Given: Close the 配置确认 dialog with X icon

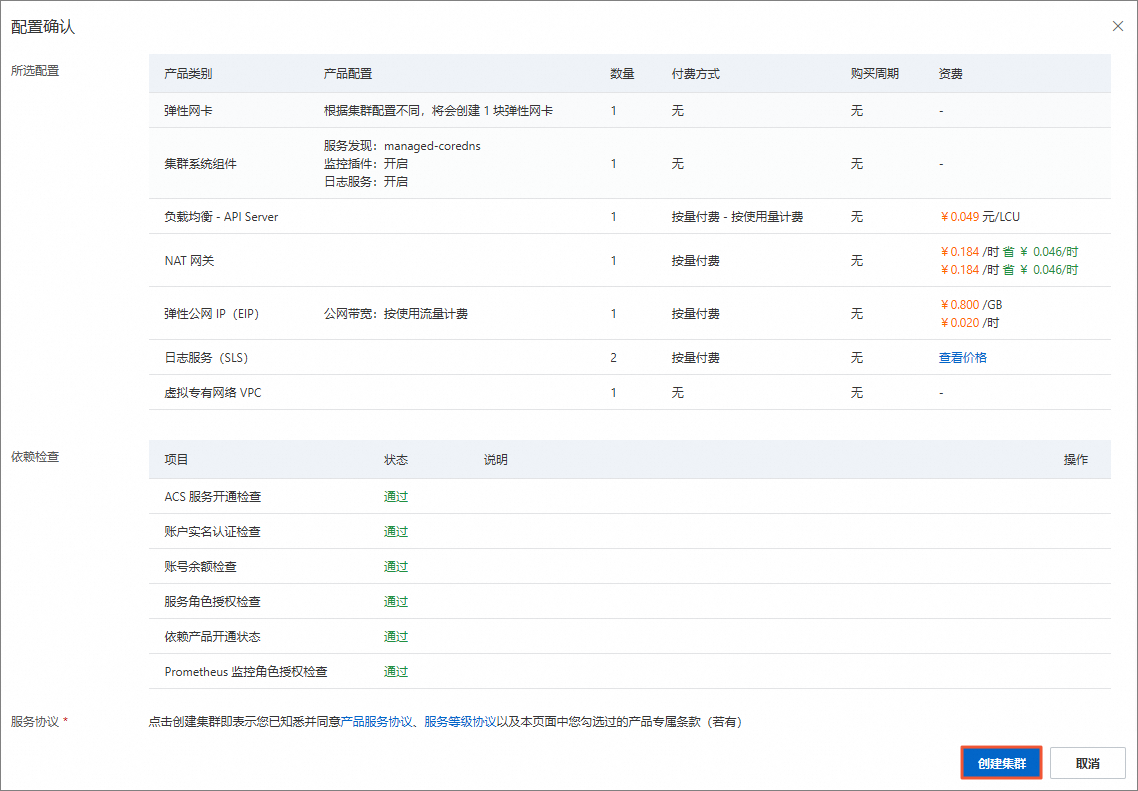Looking at the screenshot, I should (1118, 26).
